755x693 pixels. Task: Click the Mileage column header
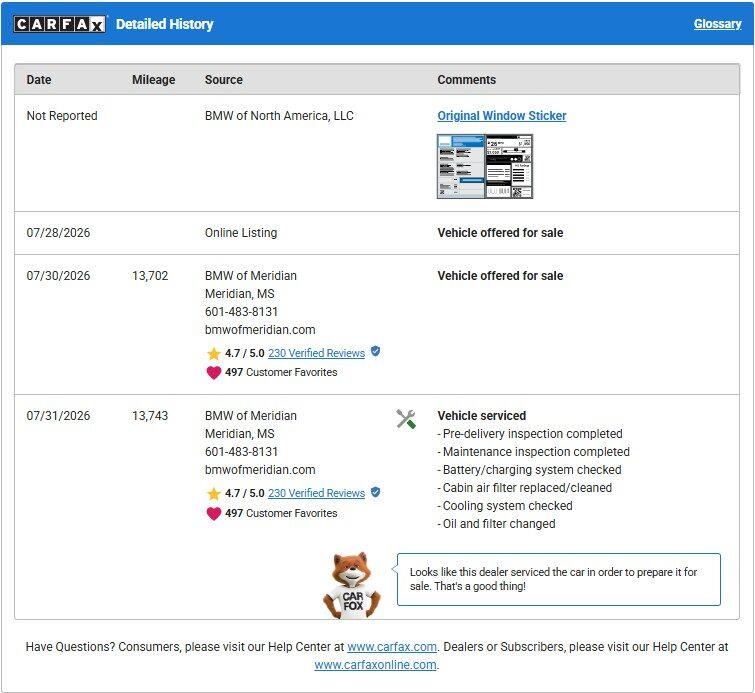pos(154,79)
